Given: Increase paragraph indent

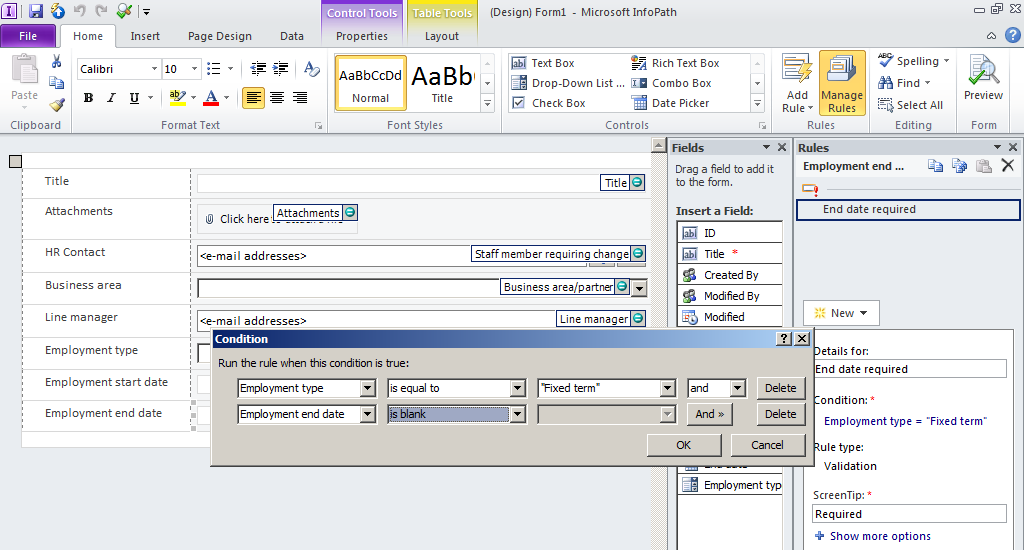Looking at the screenshot, I should [x=281, y=69].
